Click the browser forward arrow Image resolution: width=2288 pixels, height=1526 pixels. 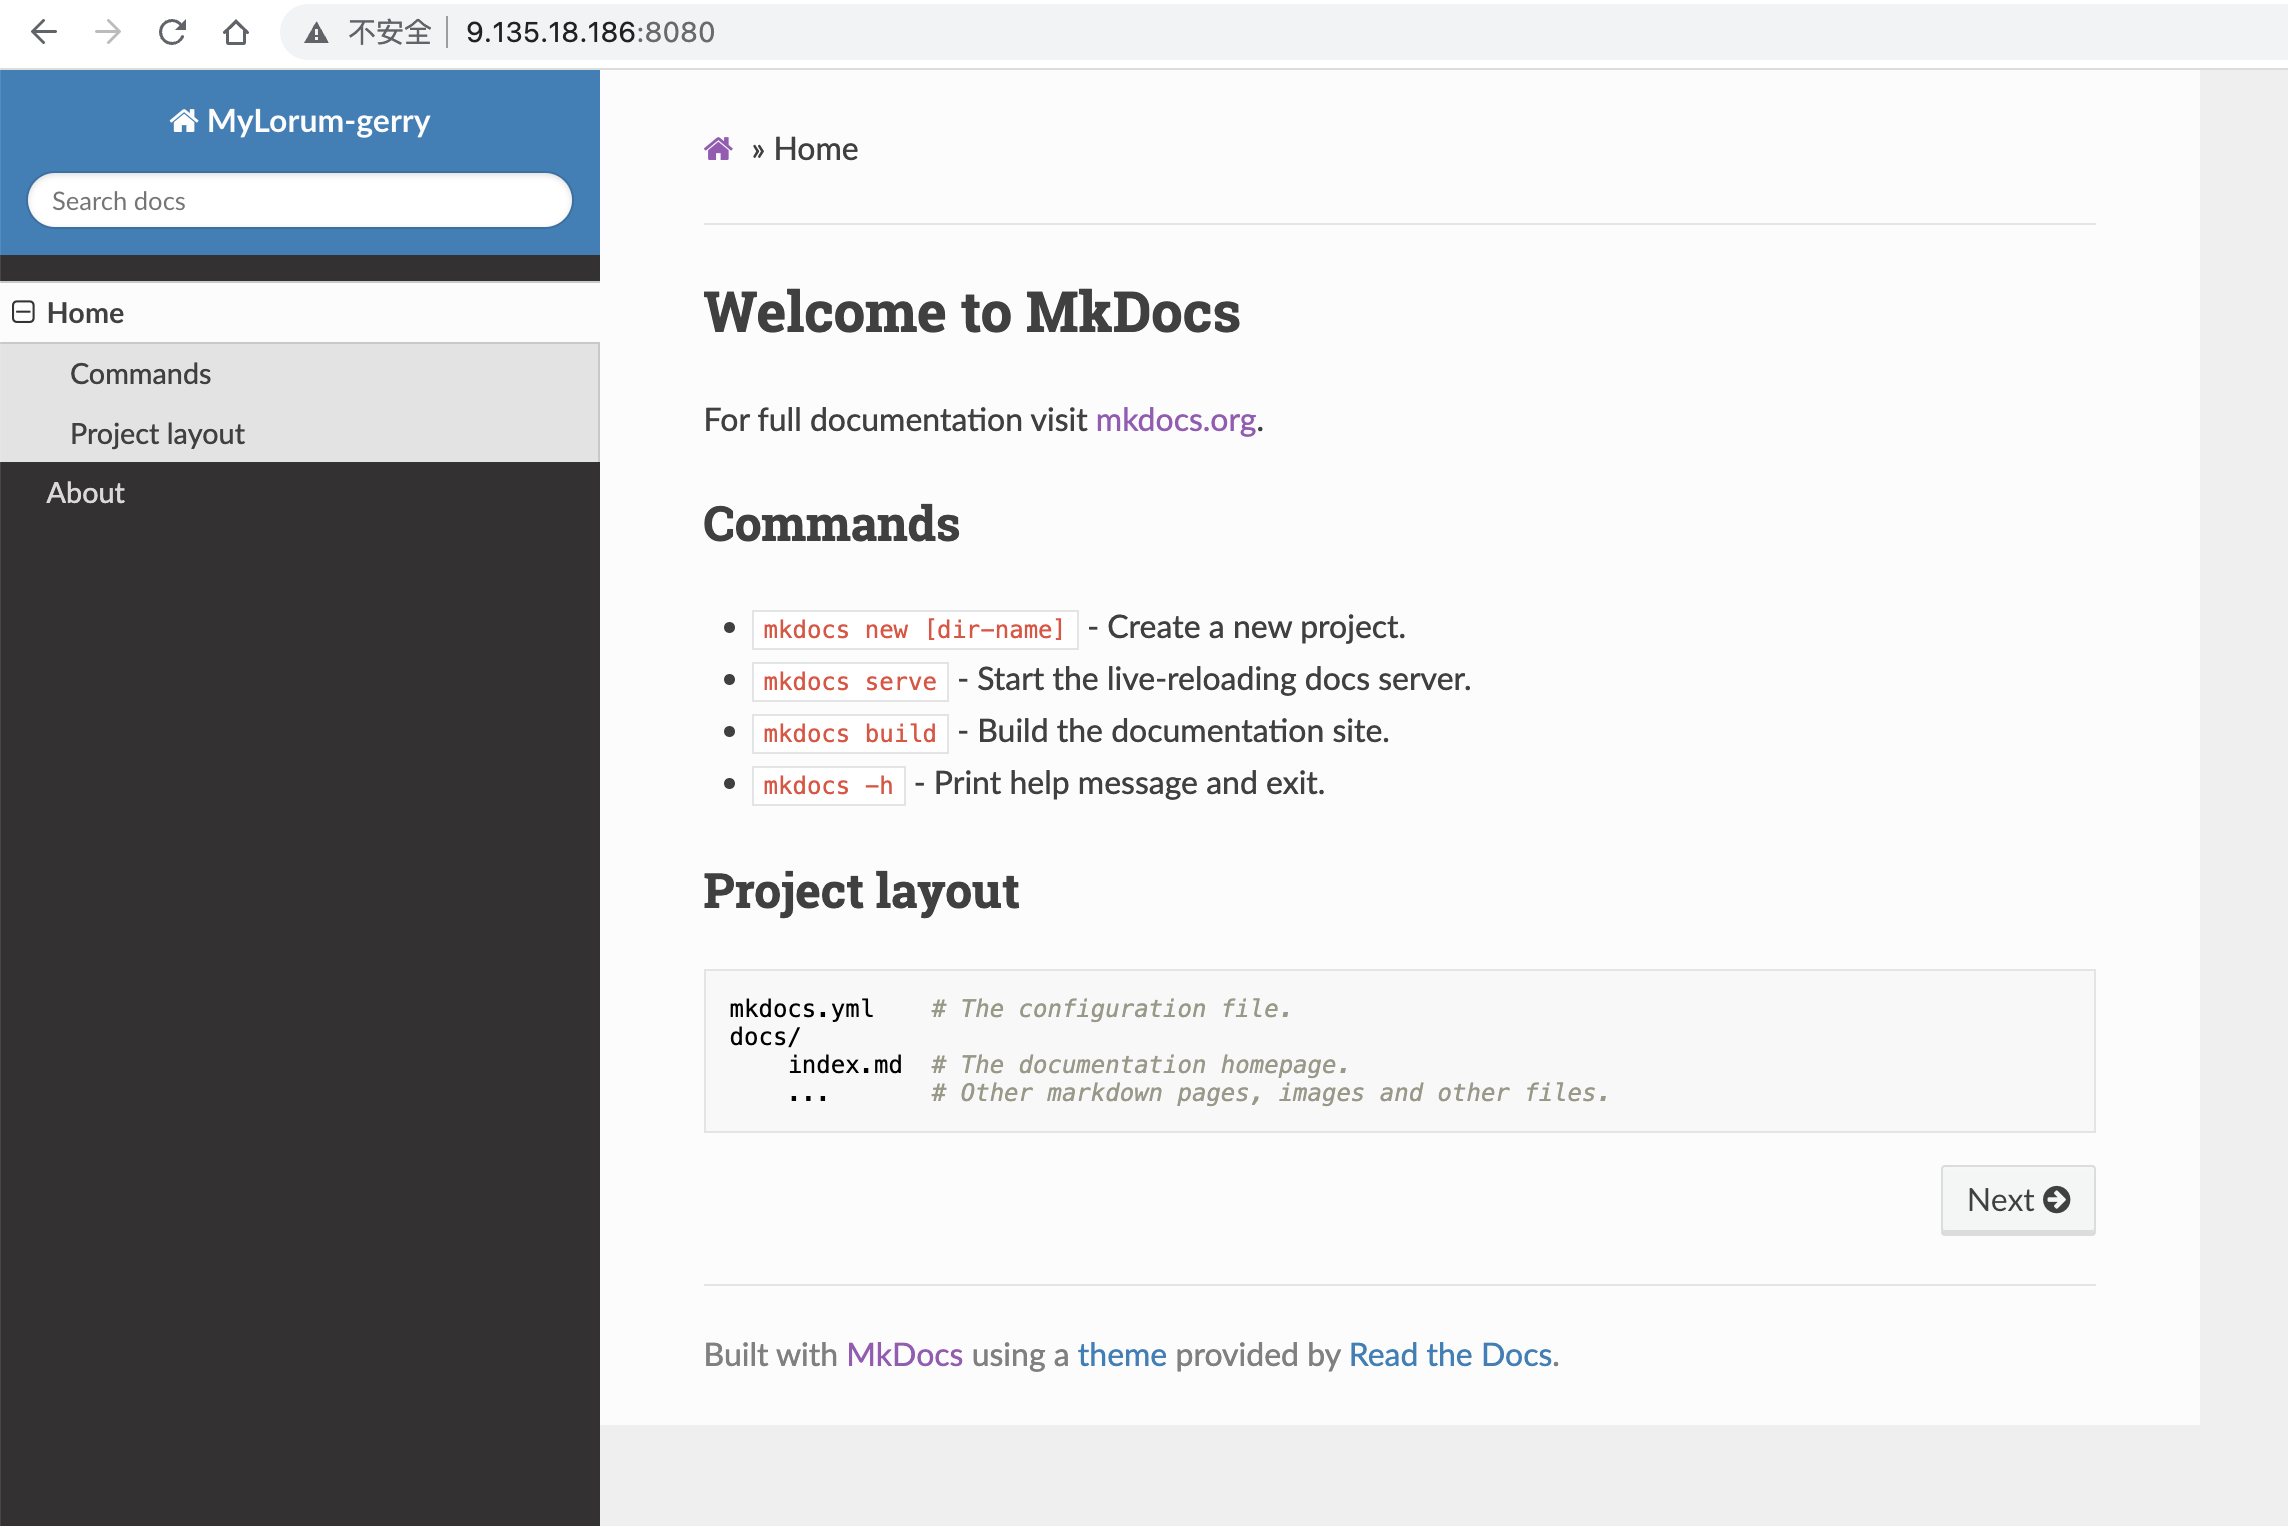point(108,32)
